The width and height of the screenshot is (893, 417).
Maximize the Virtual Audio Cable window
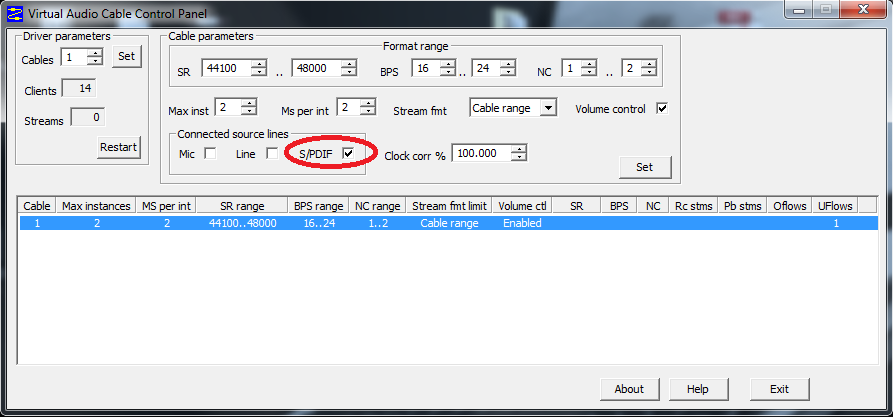coord(827,9)
